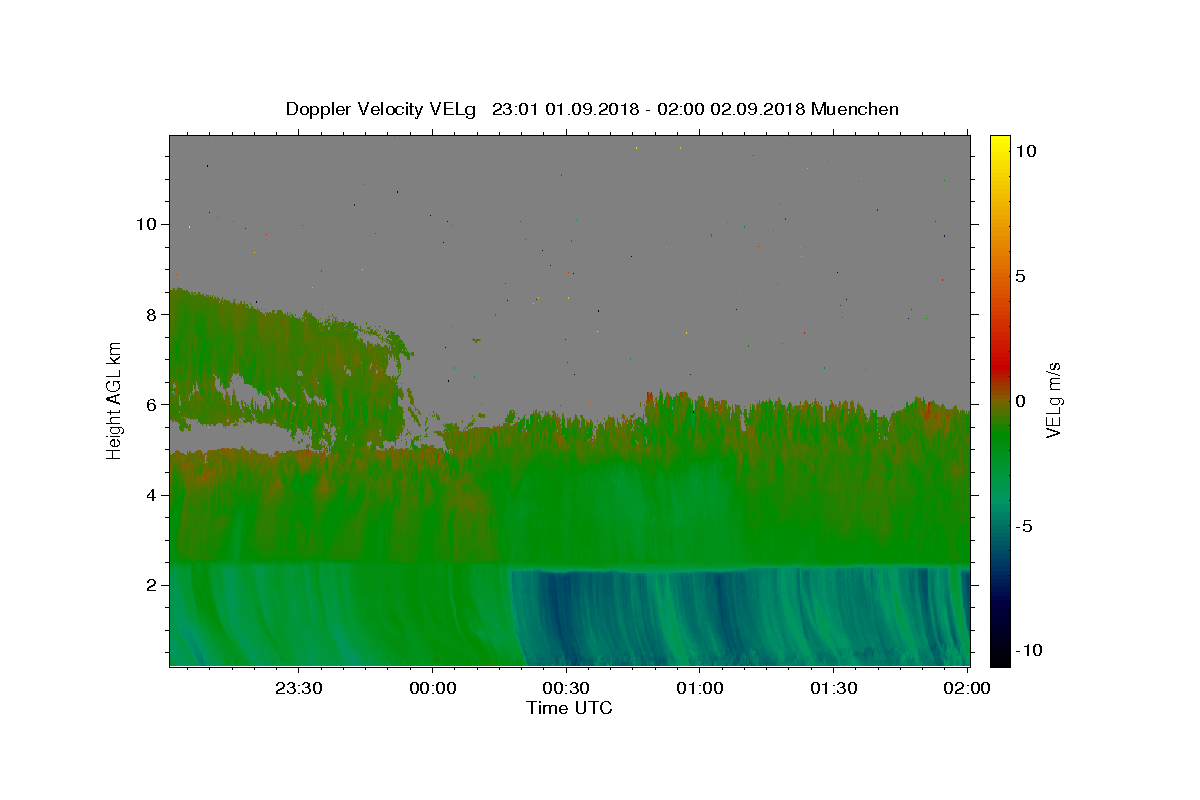Screen dimensions: 1200x800
Task: Click the height axis label '6'
Action: click(152, 405)
